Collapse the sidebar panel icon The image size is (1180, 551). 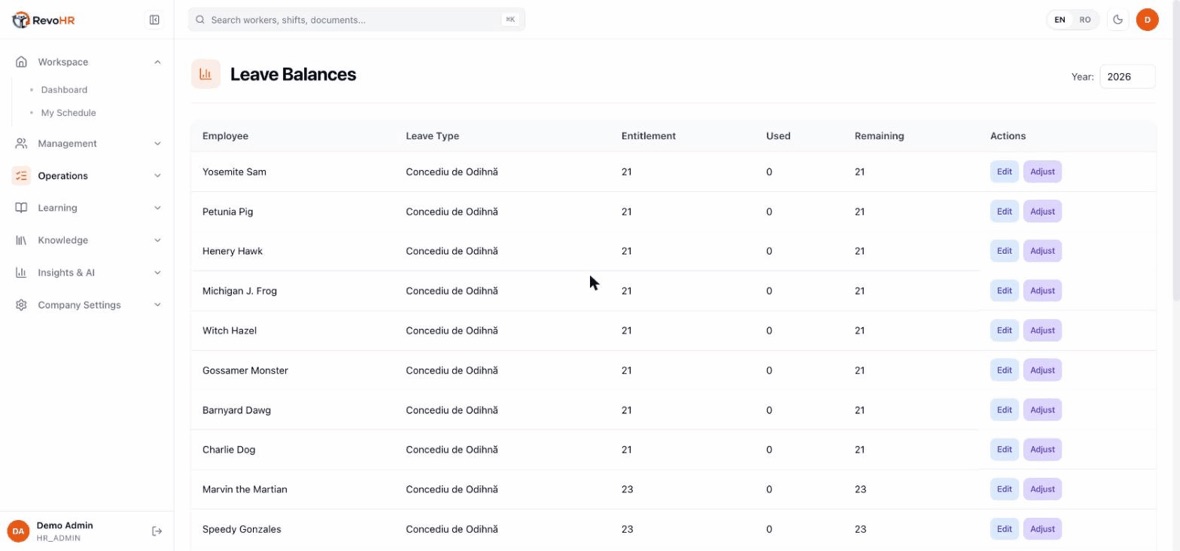[154, 20]
